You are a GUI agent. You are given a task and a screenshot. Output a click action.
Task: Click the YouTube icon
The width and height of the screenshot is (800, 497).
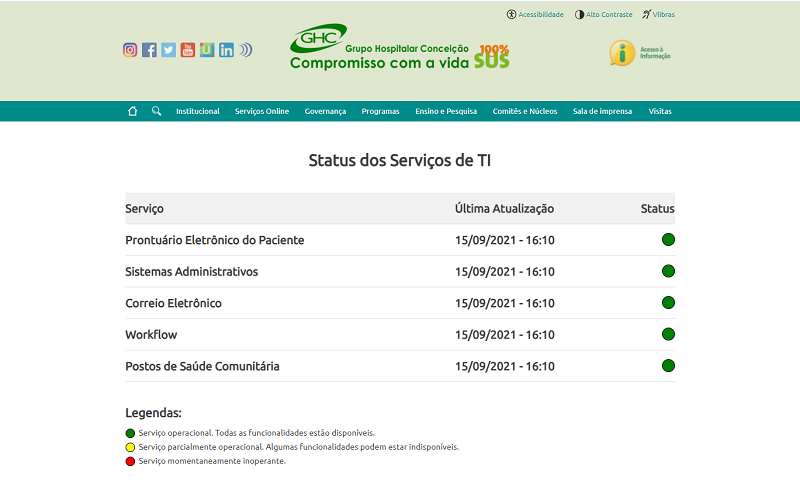[188, 50]
